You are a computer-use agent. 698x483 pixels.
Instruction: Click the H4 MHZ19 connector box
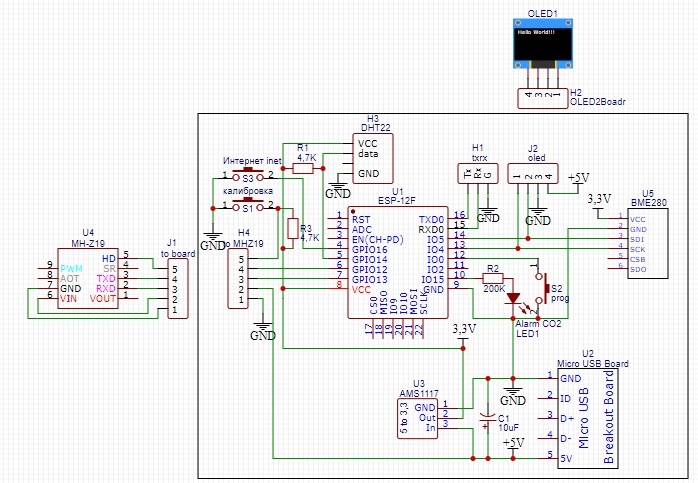238,279
